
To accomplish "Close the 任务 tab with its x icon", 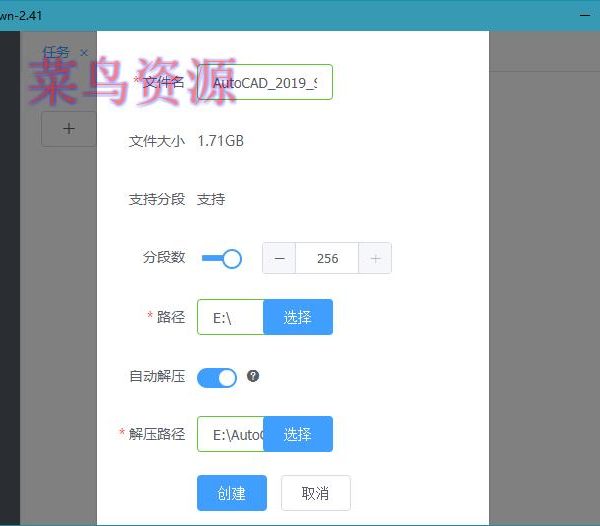I will (84, 52).
